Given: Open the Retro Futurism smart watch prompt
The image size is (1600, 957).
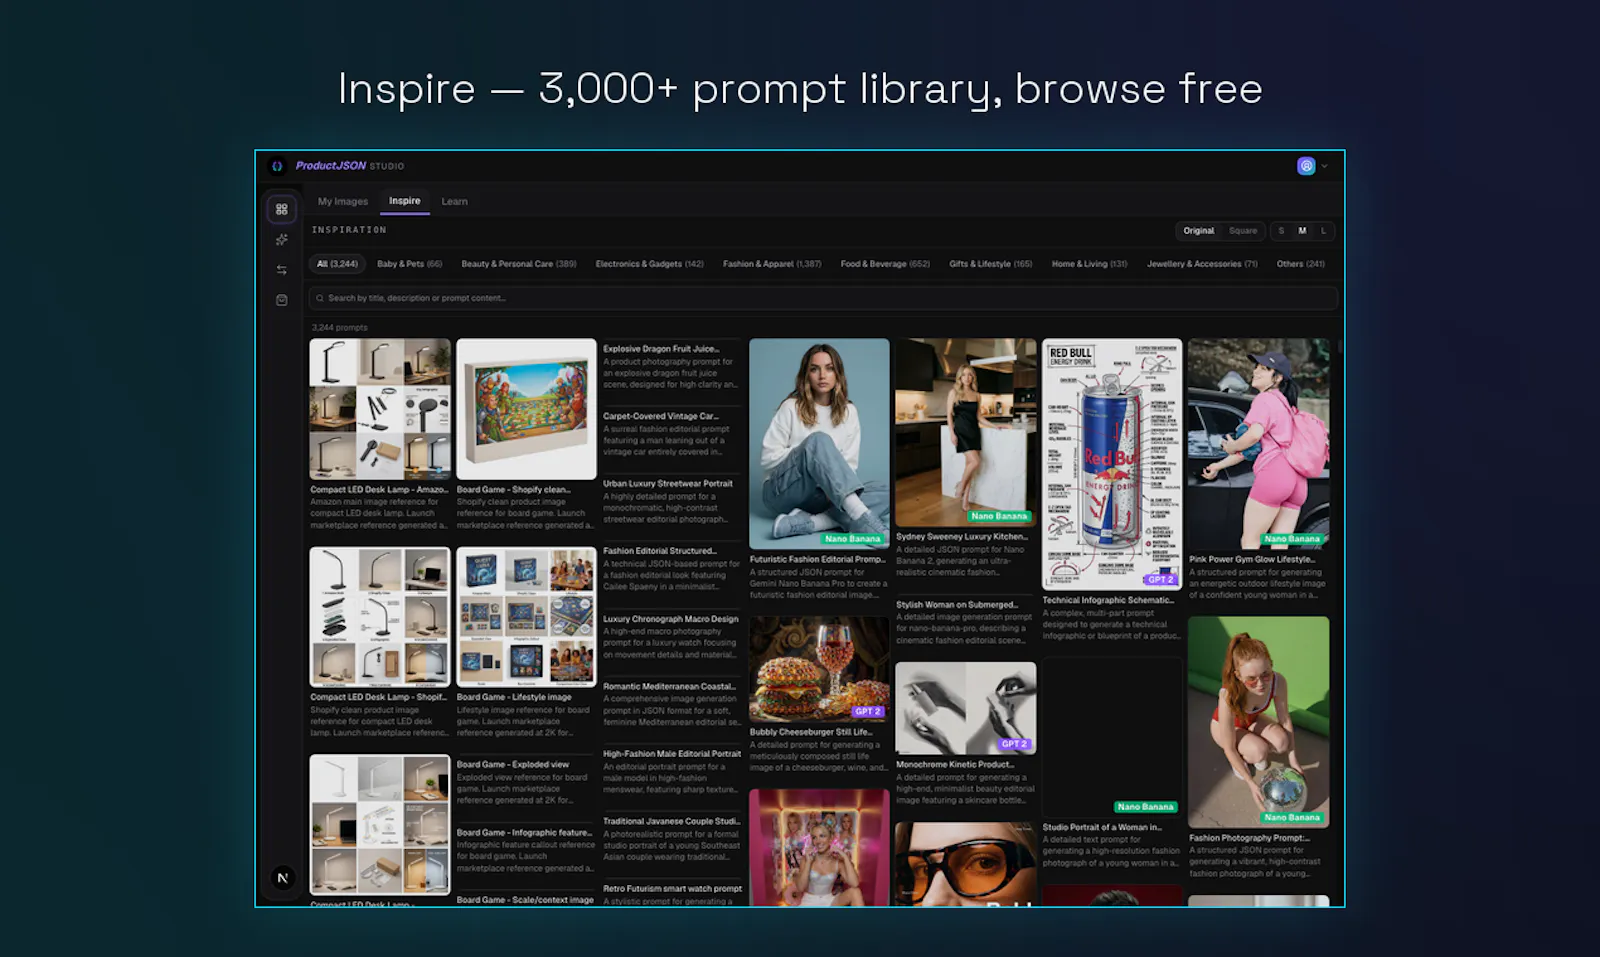Looking at the screenshot, I should click(671, 895).
